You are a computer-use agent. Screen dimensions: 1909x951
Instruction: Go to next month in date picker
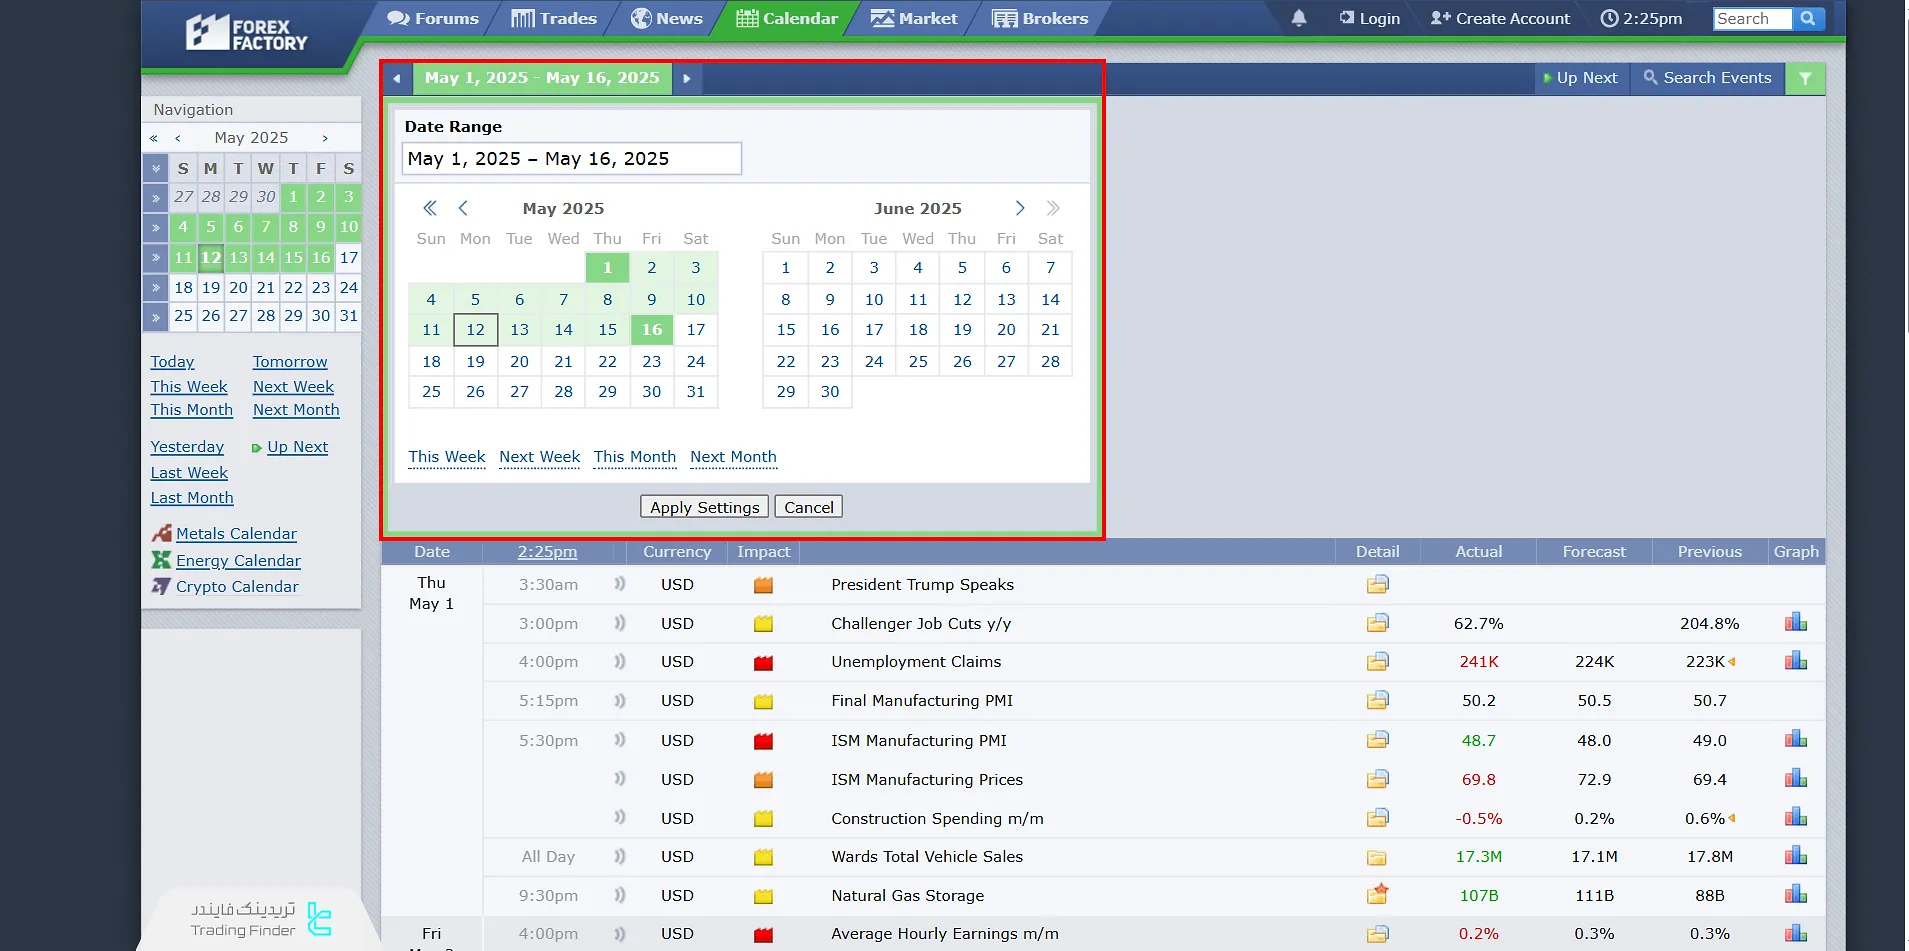[1019, 208]
